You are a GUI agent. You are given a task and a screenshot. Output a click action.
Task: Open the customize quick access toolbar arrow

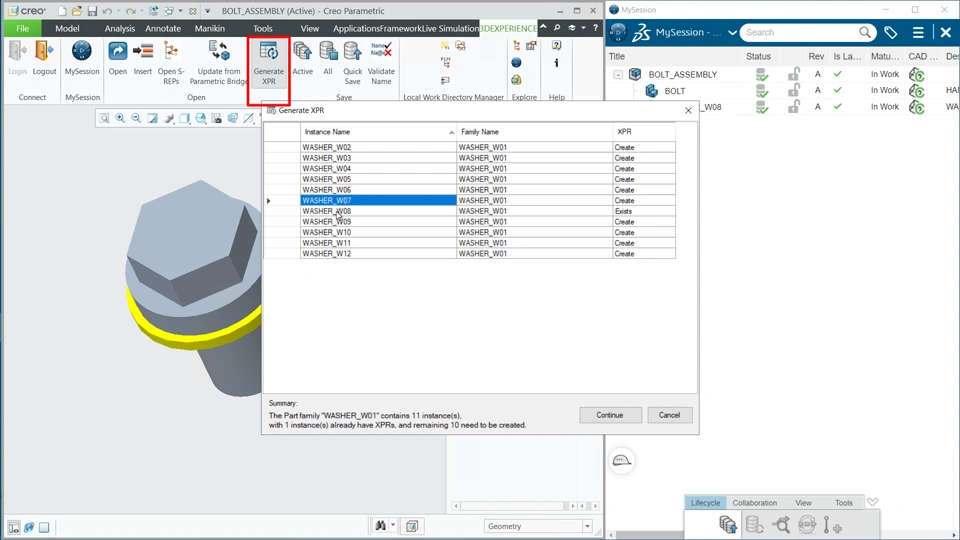208,11
